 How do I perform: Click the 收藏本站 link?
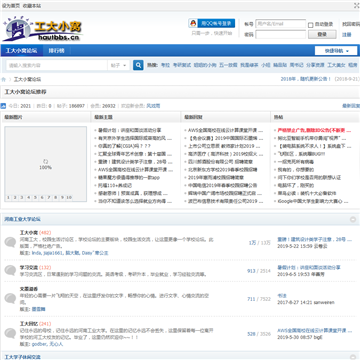click(x=32, y=6)
